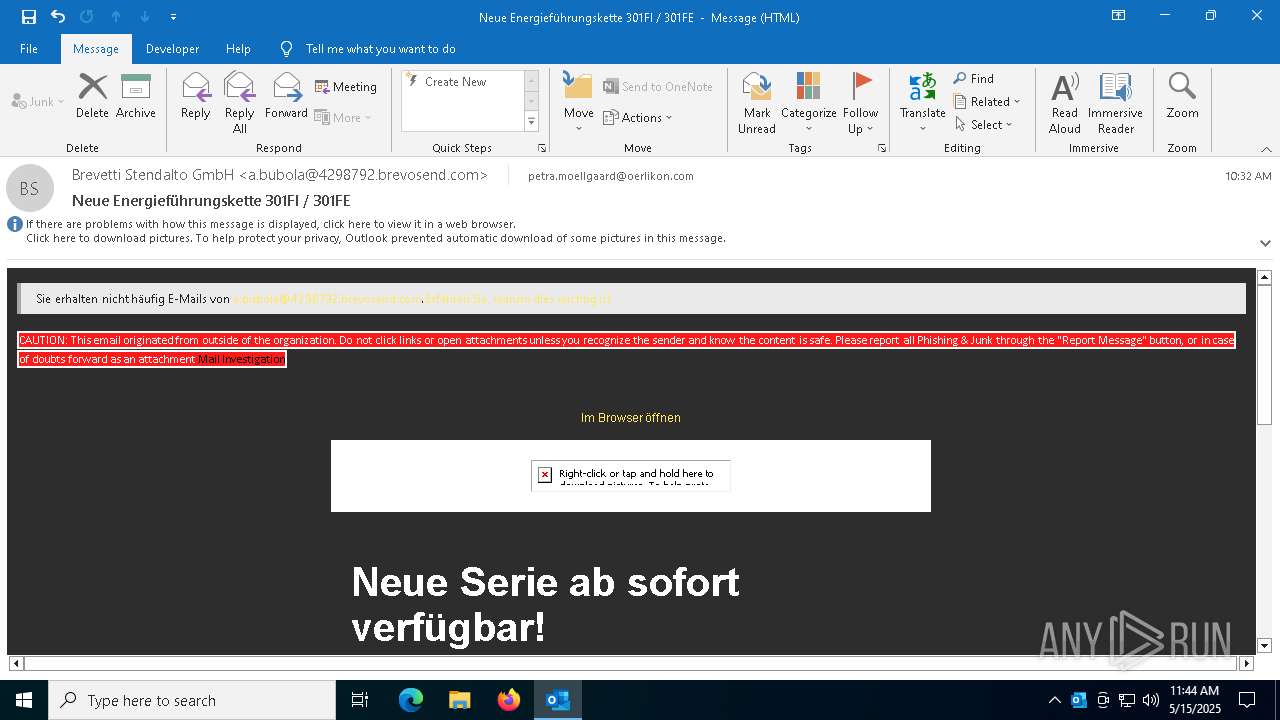Expand the More respond options
Viewport: 1280px width, 720px height.
(343, 117)
